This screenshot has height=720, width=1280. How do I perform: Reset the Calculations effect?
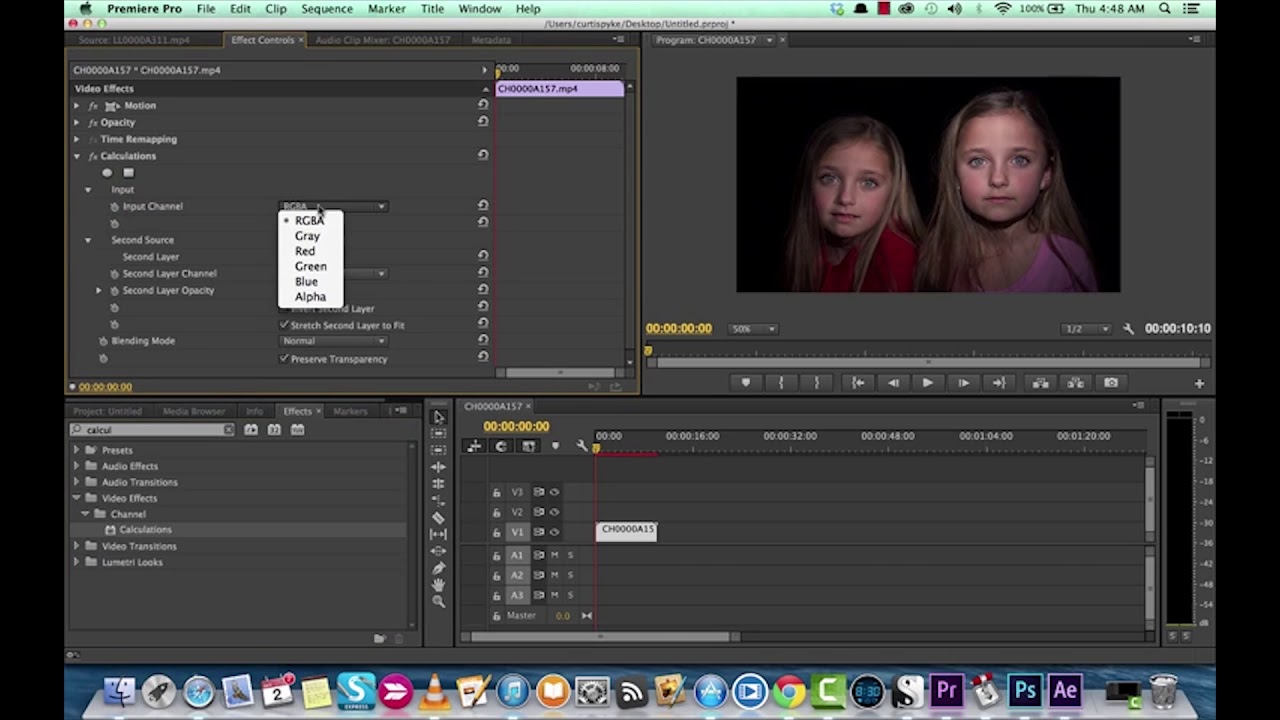click(x=483, y=155)
